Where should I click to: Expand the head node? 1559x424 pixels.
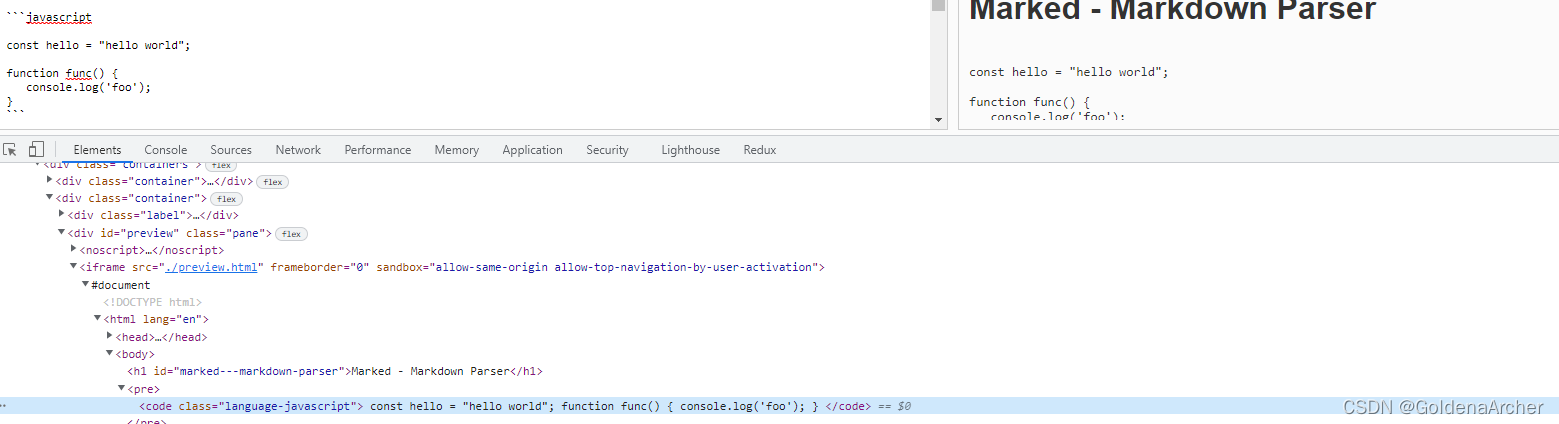tap(110, 336)
